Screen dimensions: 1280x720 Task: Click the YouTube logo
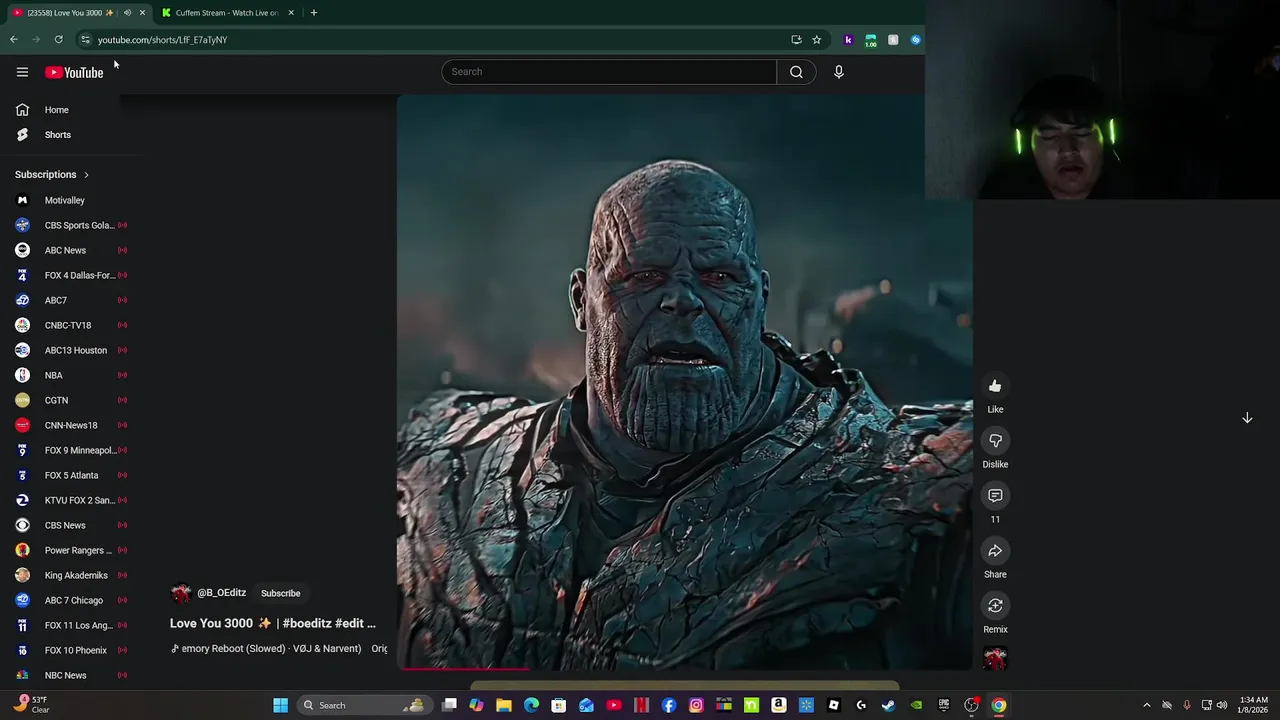74,72
